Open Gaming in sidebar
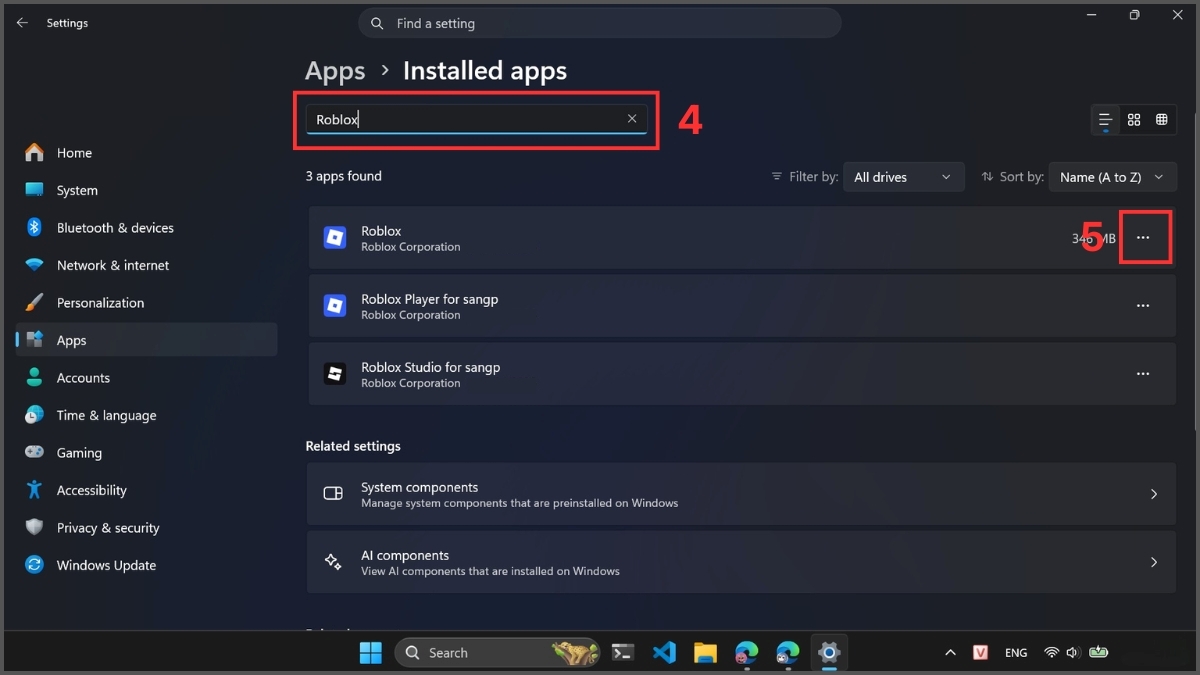This screenshot has width=1200, height=675. pos(146,453)
